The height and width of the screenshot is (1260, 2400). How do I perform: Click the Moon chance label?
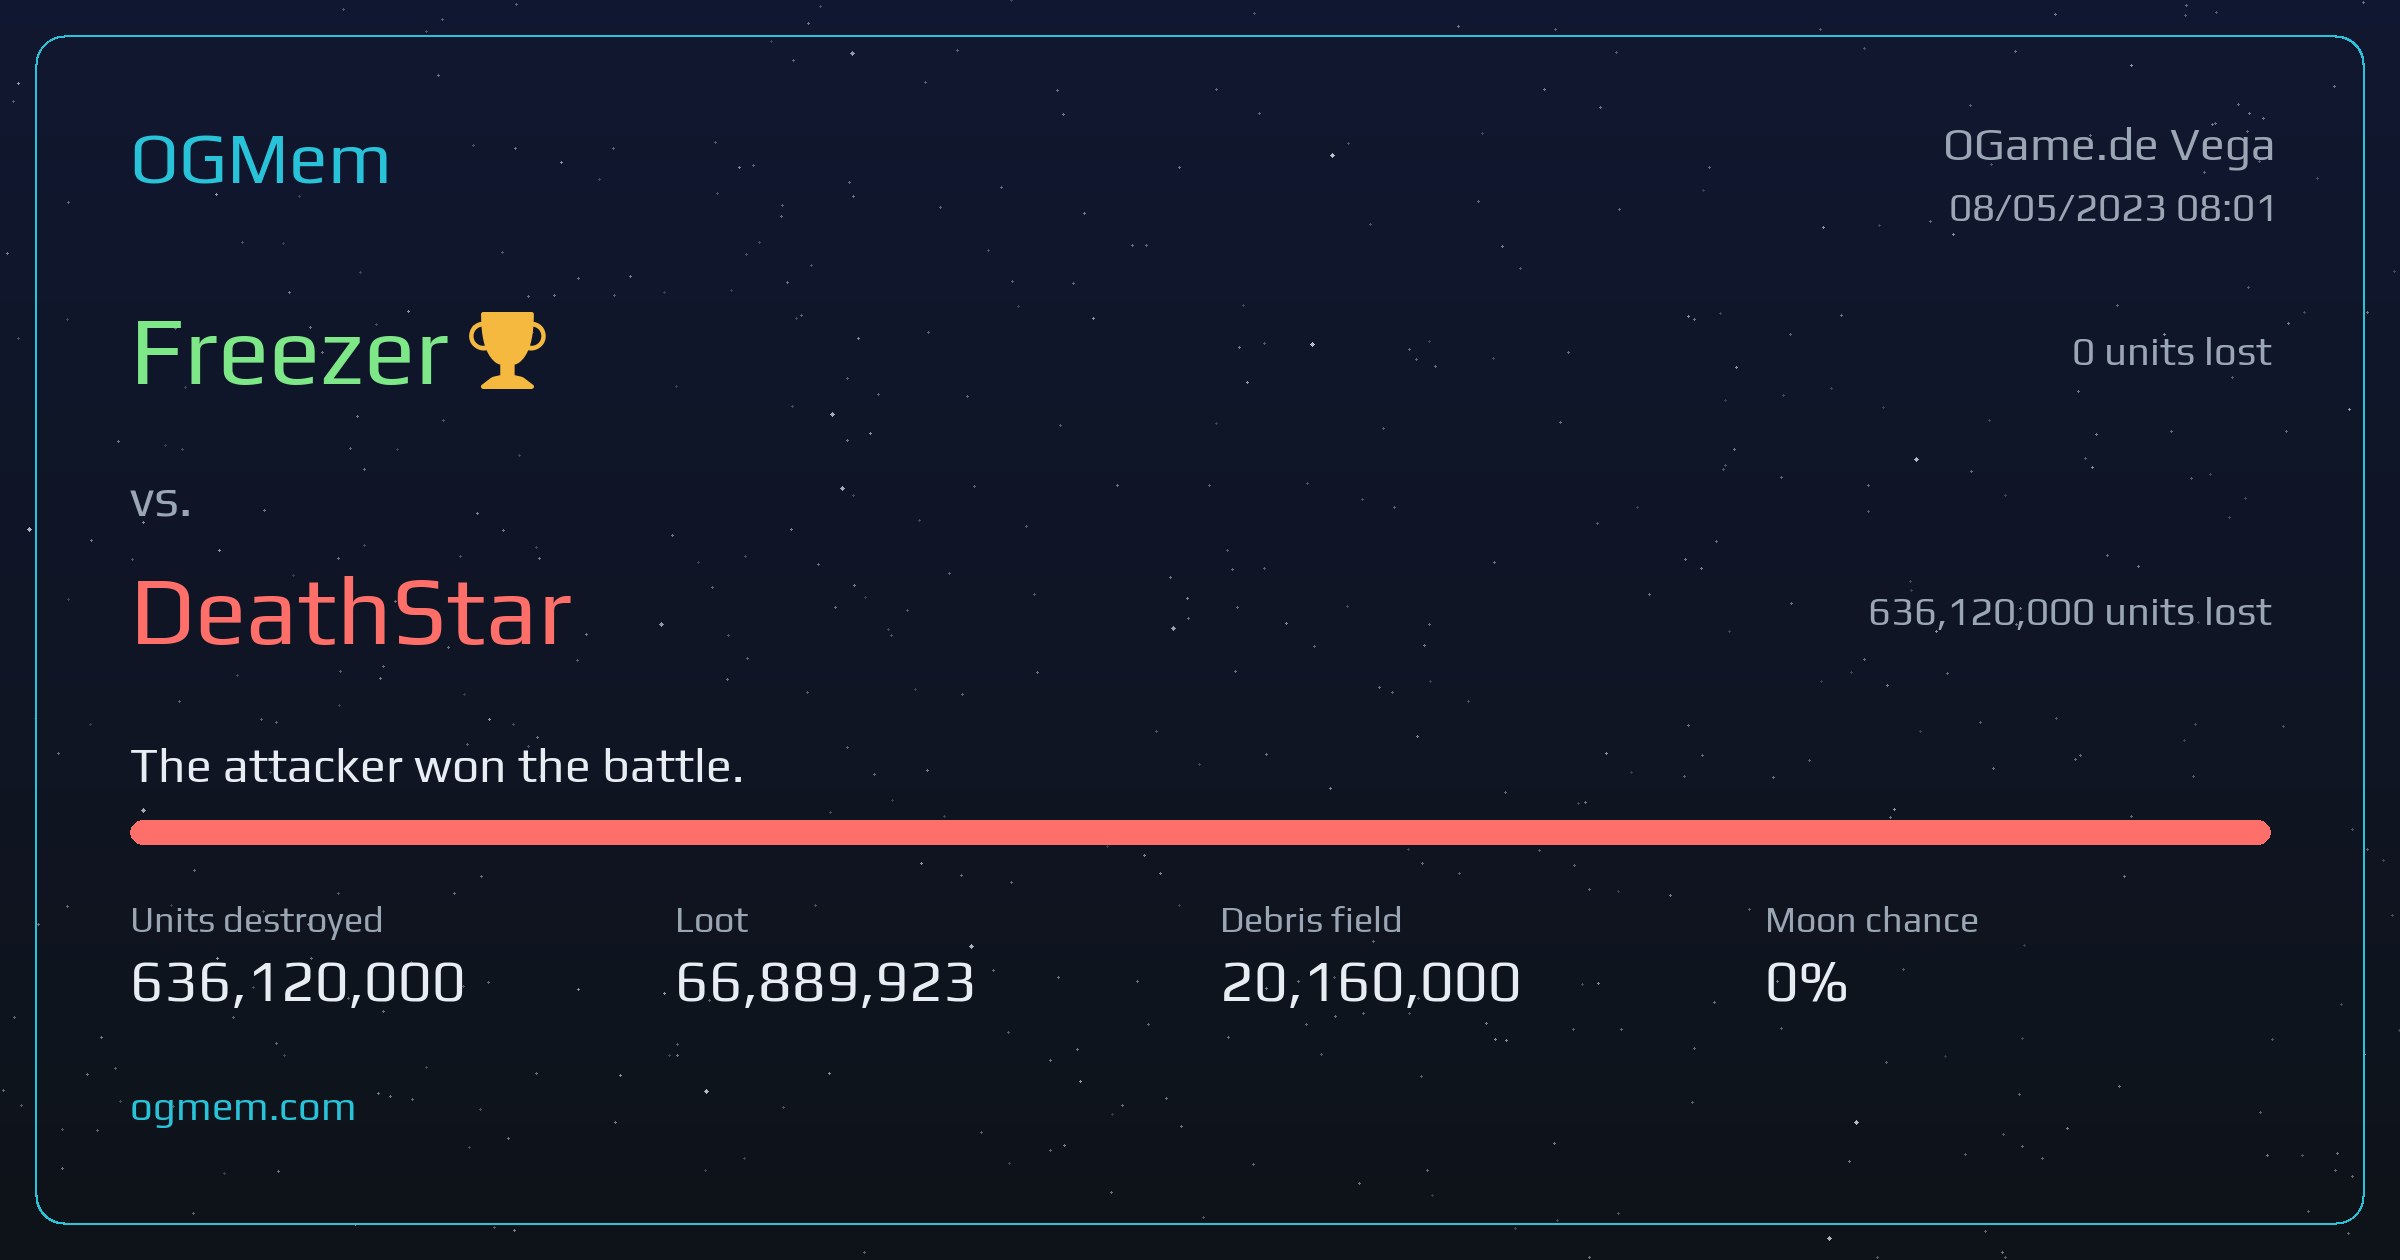click(x=1871, y=920)
